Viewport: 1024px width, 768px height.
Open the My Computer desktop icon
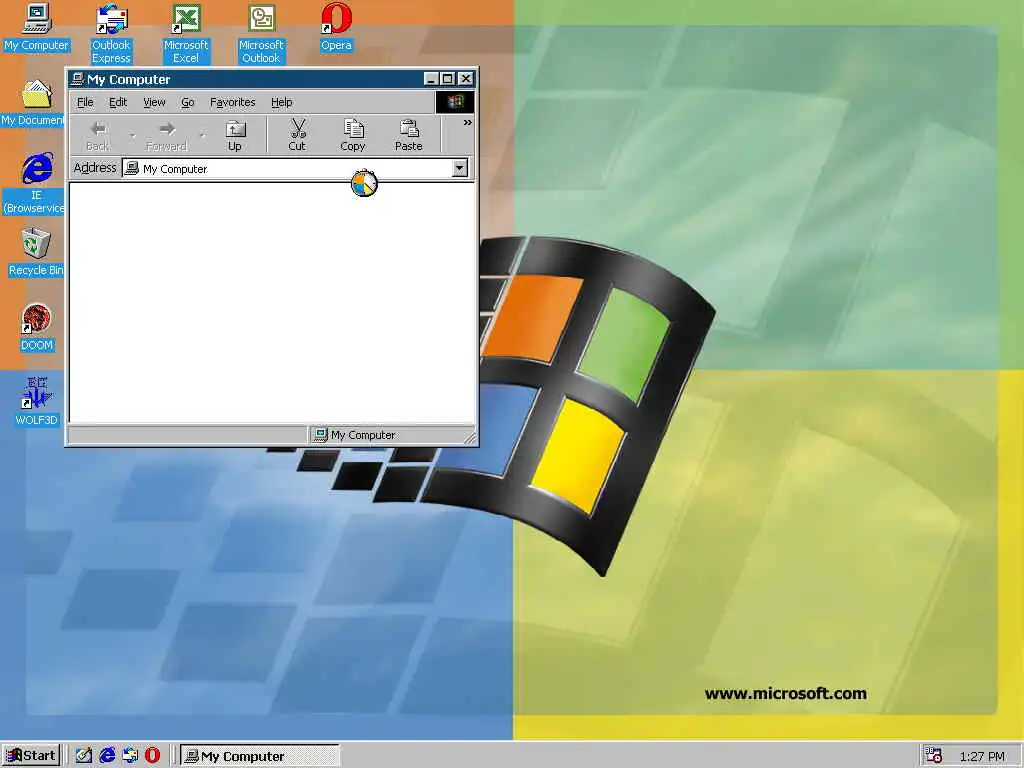37,27
